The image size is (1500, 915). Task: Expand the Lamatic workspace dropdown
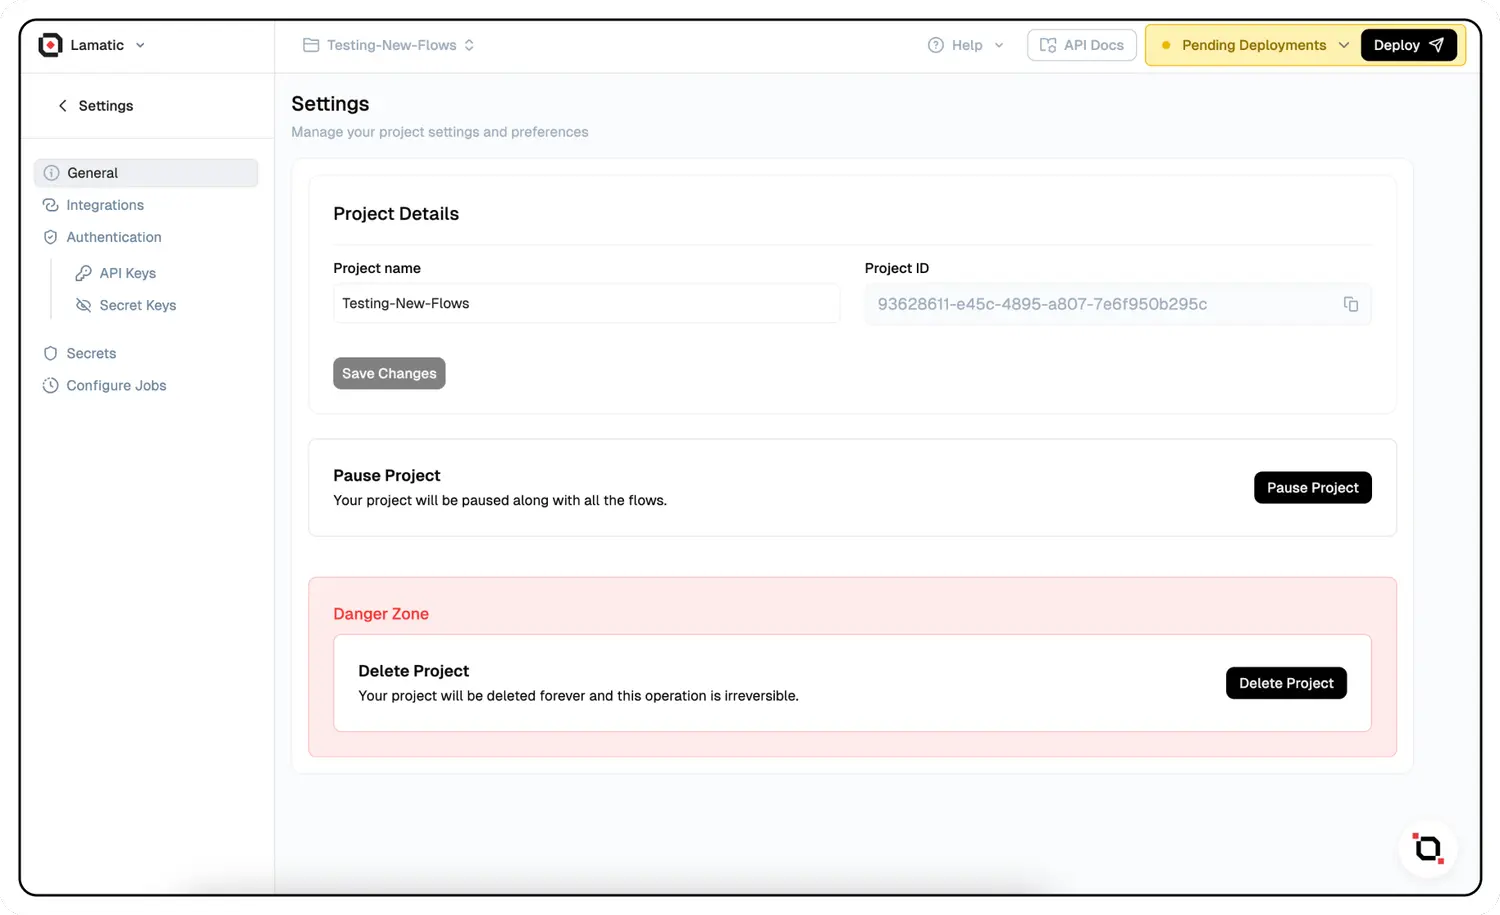tap(140, 45)
